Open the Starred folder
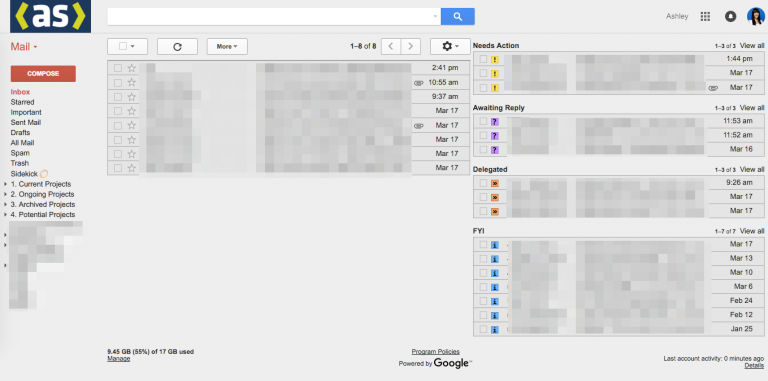This screenshot has height=381, width=768. click(23, 102)
